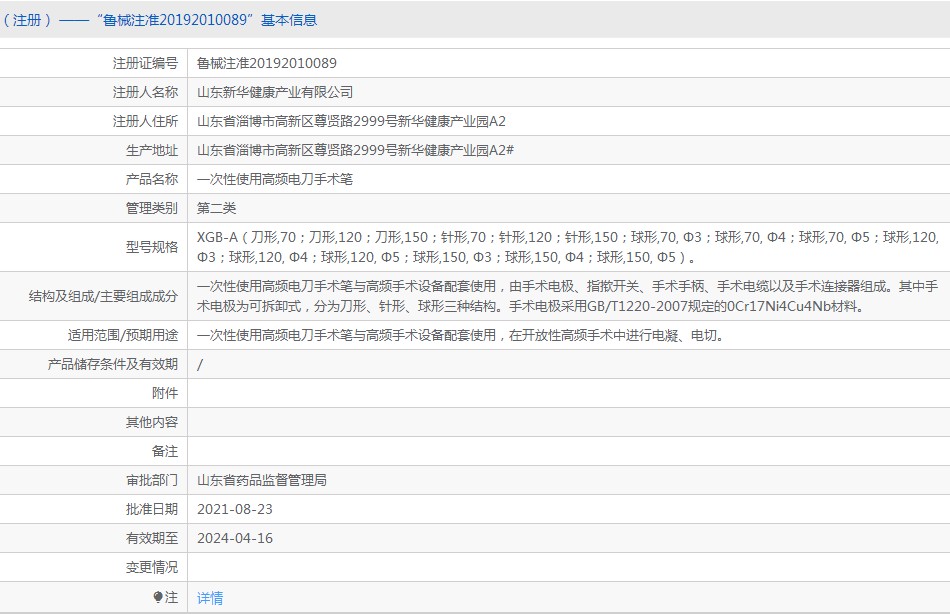
Task: Click the 产品储存条件及有效期 label
Action: 113,364
